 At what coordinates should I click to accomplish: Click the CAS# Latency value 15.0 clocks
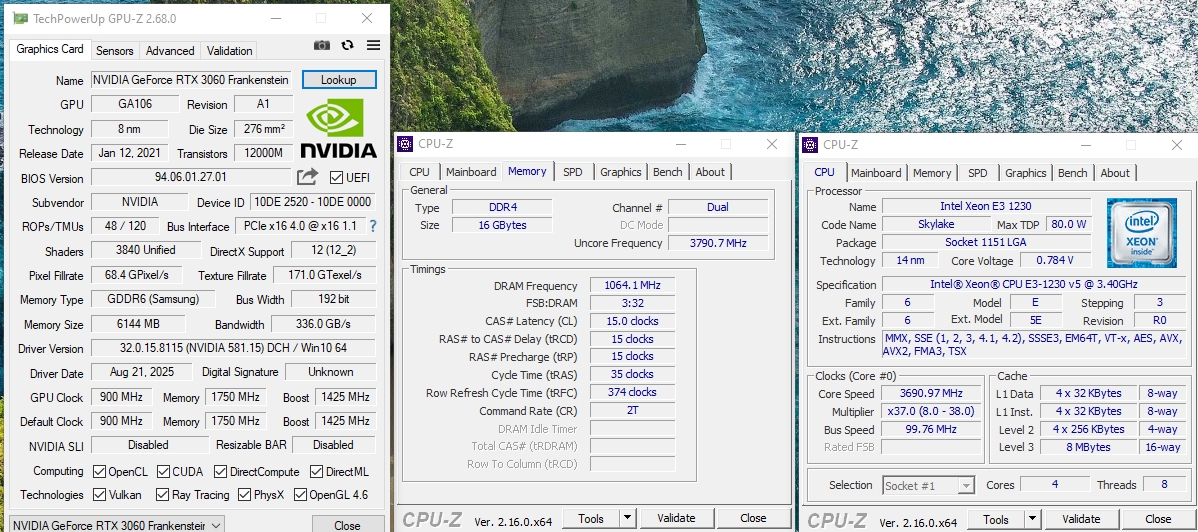pos(633,321)
